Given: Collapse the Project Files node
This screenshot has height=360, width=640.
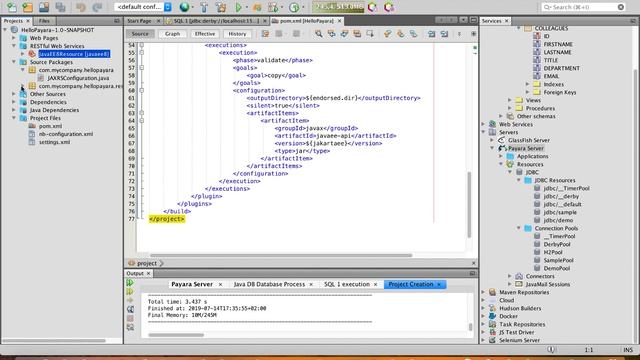Looking at the screenshot, I should coord(14,118).
